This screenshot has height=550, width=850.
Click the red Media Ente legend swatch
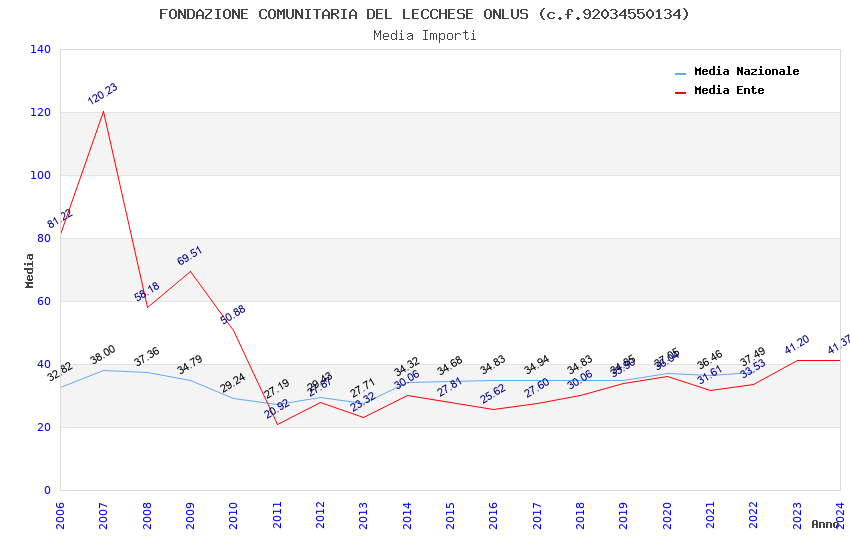(x=680, y=92)
